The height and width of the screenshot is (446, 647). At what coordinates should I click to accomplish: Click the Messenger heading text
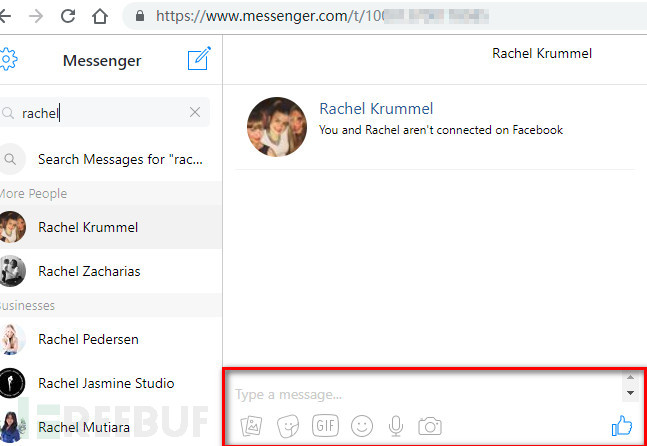click(102, 61)
